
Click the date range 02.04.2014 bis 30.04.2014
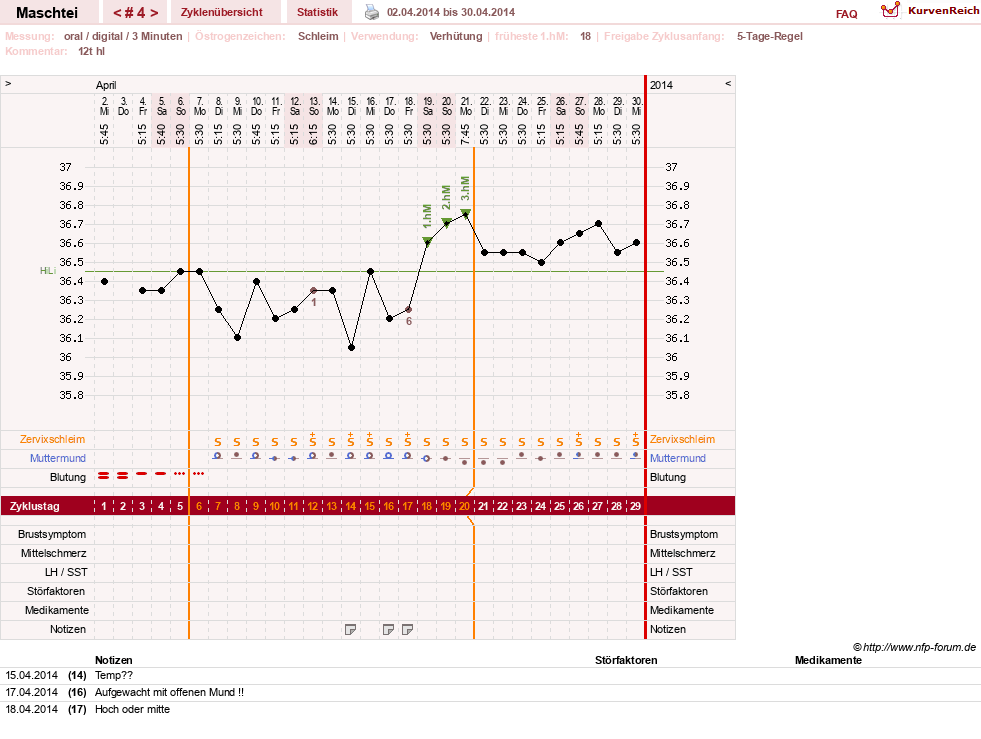pos(451,12)
